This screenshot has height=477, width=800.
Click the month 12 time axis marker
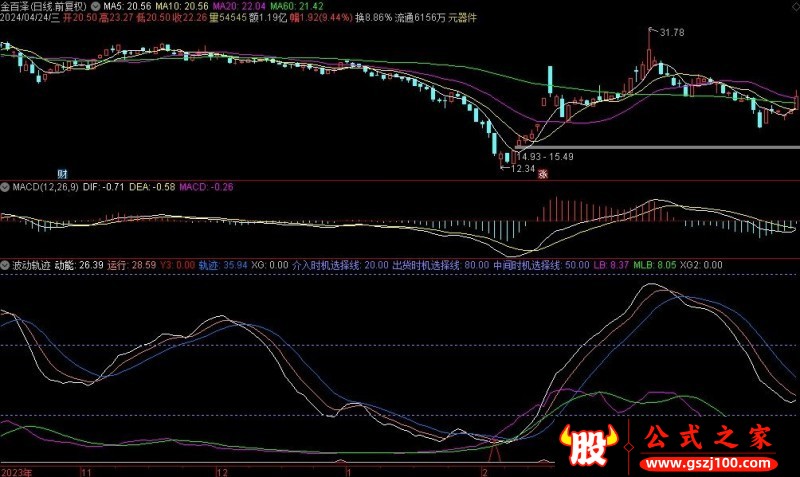[222, 472]
